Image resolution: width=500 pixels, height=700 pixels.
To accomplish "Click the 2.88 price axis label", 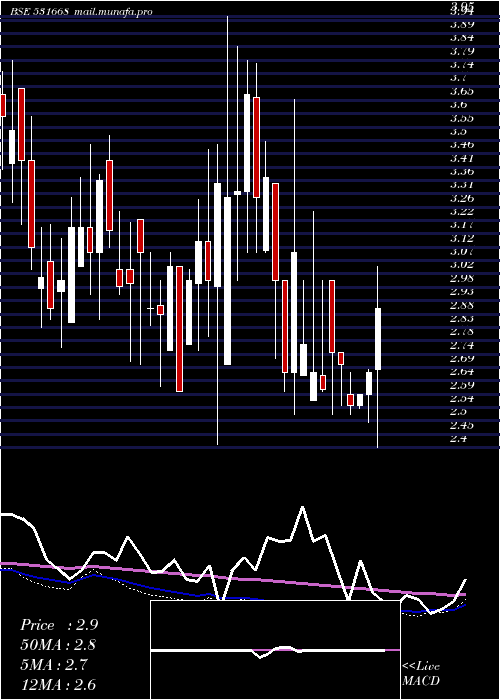I will 462,305.
